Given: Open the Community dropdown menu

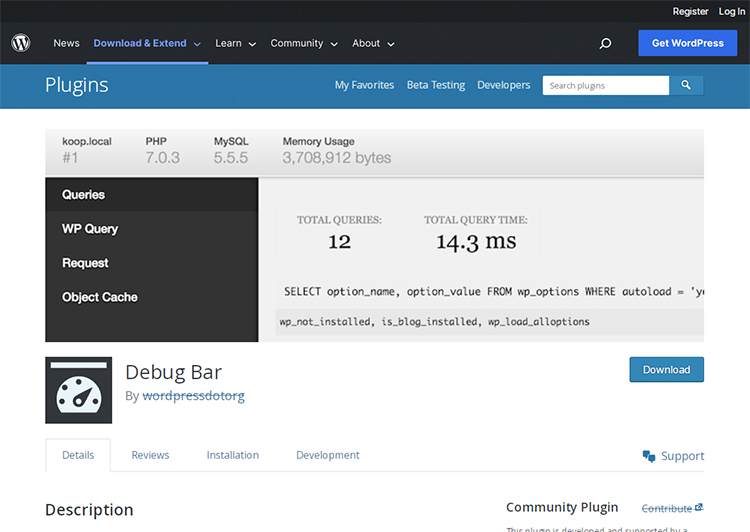Looking at the screenshot, I should click(303, 44).
